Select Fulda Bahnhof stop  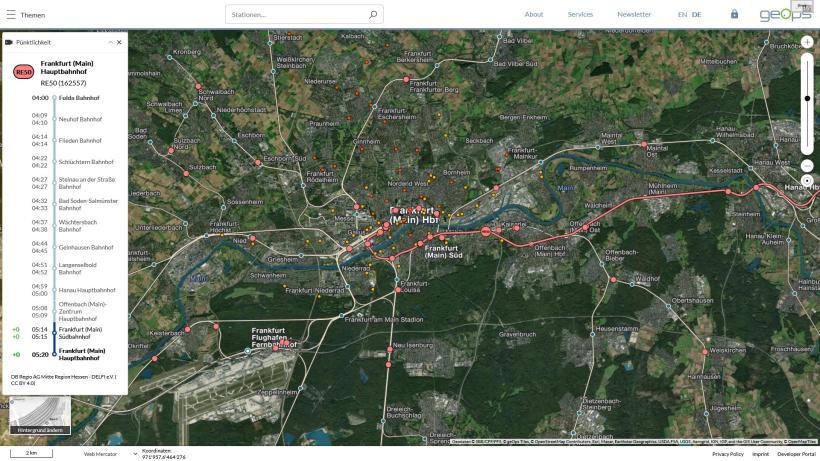pyautogui.click(x=79, y=98)
